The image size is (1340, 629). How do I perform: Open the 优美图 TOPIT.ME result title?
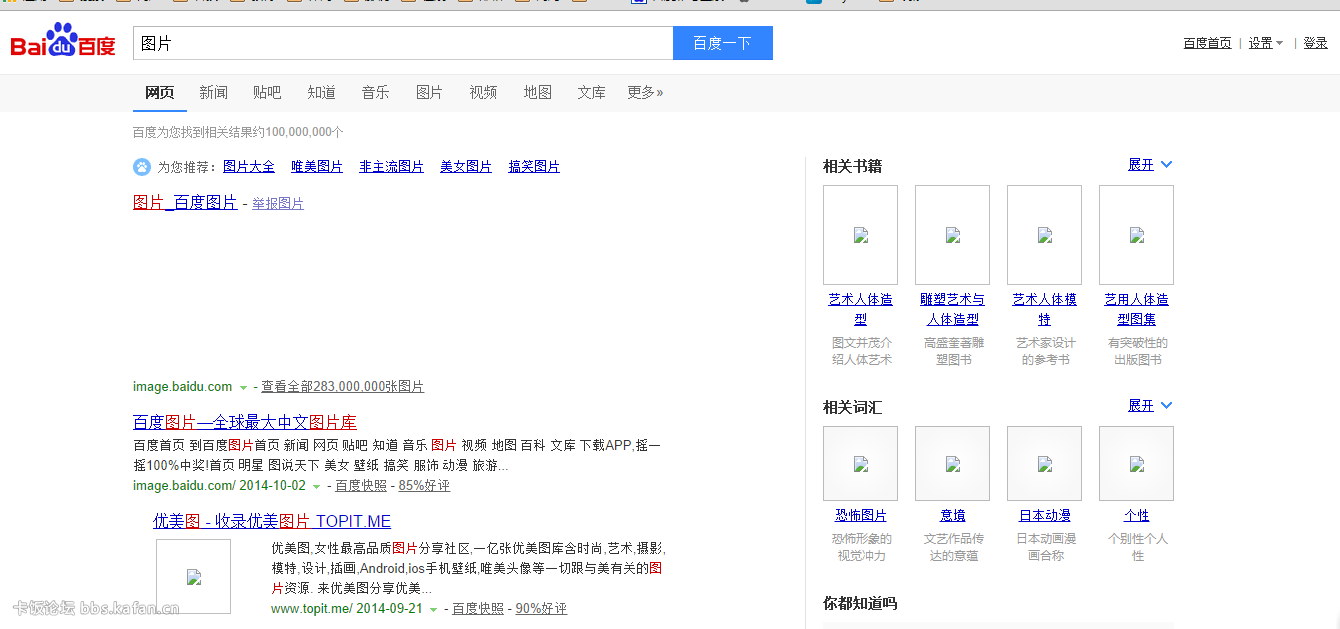coord(272,521)
